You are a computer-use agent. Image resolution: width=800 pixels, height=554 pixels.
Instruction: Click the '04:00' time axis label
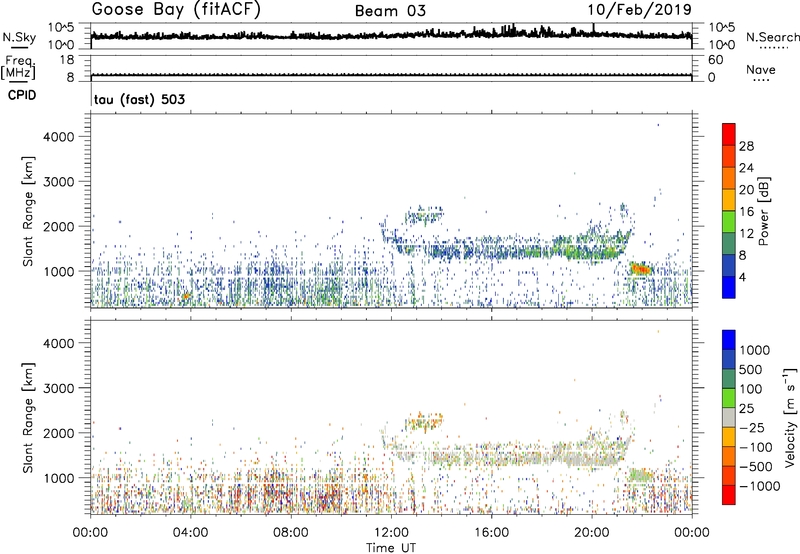point(190,532)
